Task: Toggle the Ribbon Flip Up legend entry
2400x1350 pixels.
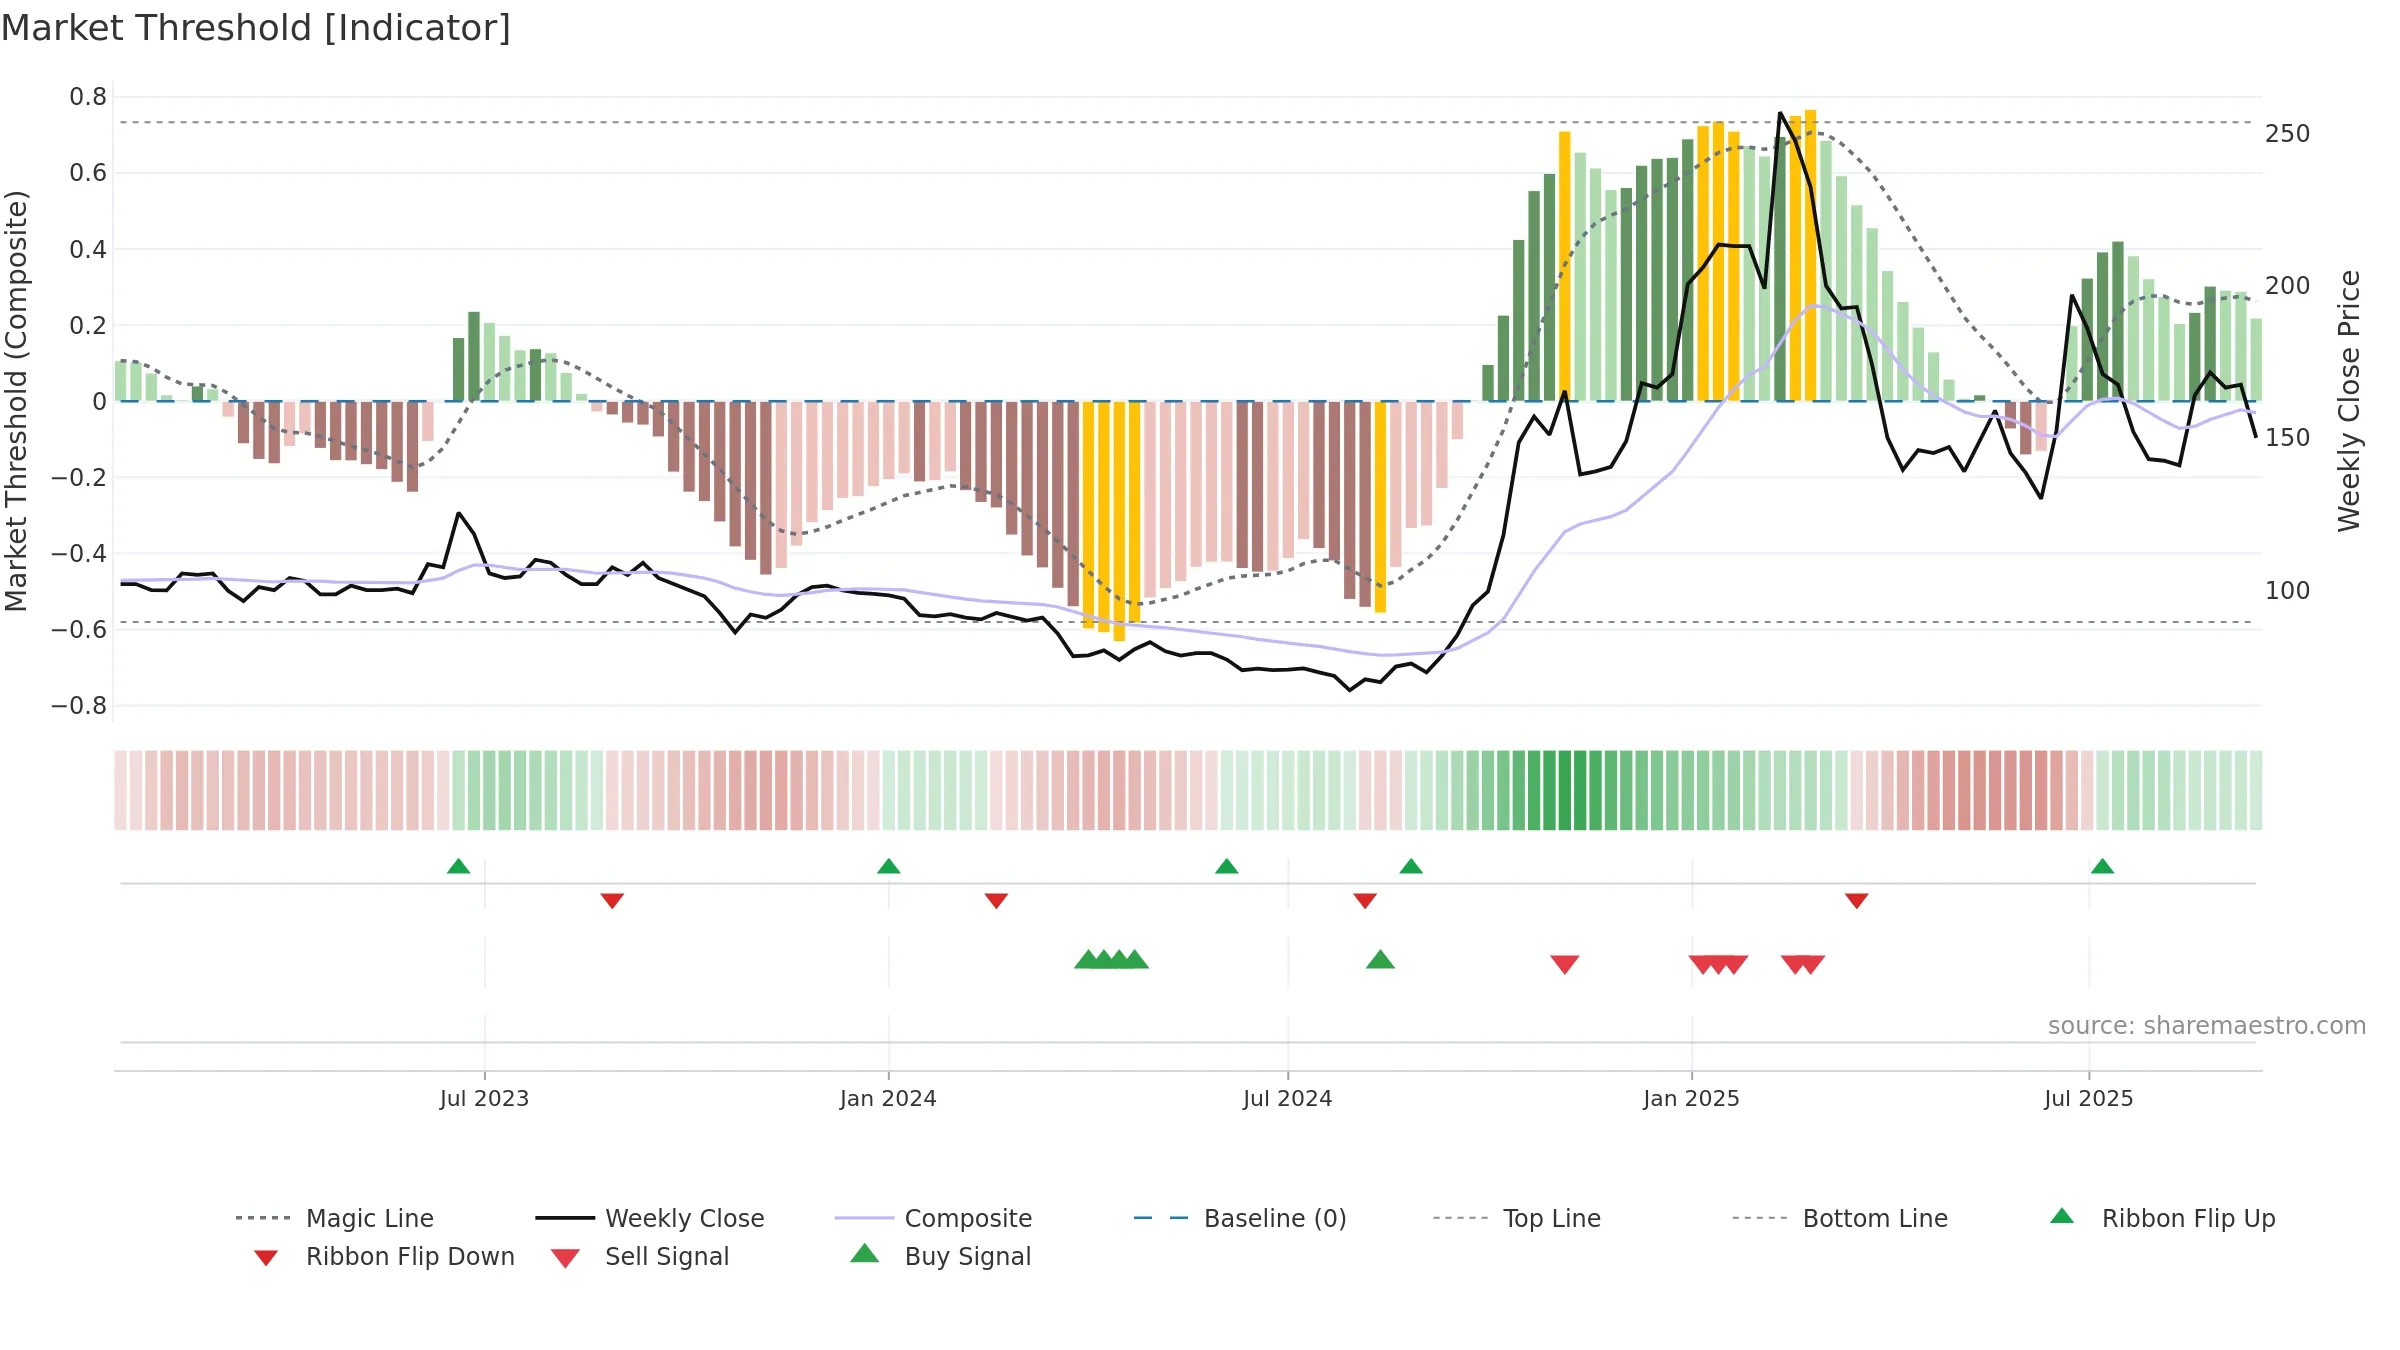Action: 2162,1218
